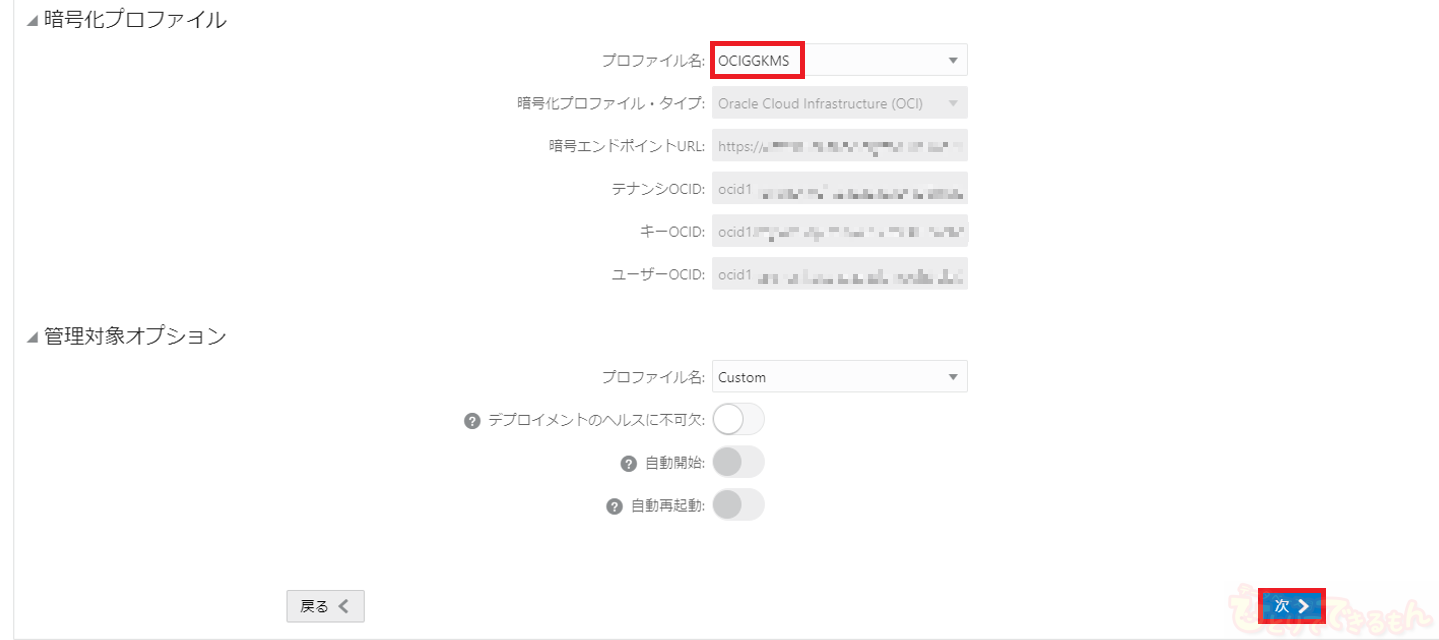
Task: Click the 暗号化プロファイル section heading
Action: point(135,20)
